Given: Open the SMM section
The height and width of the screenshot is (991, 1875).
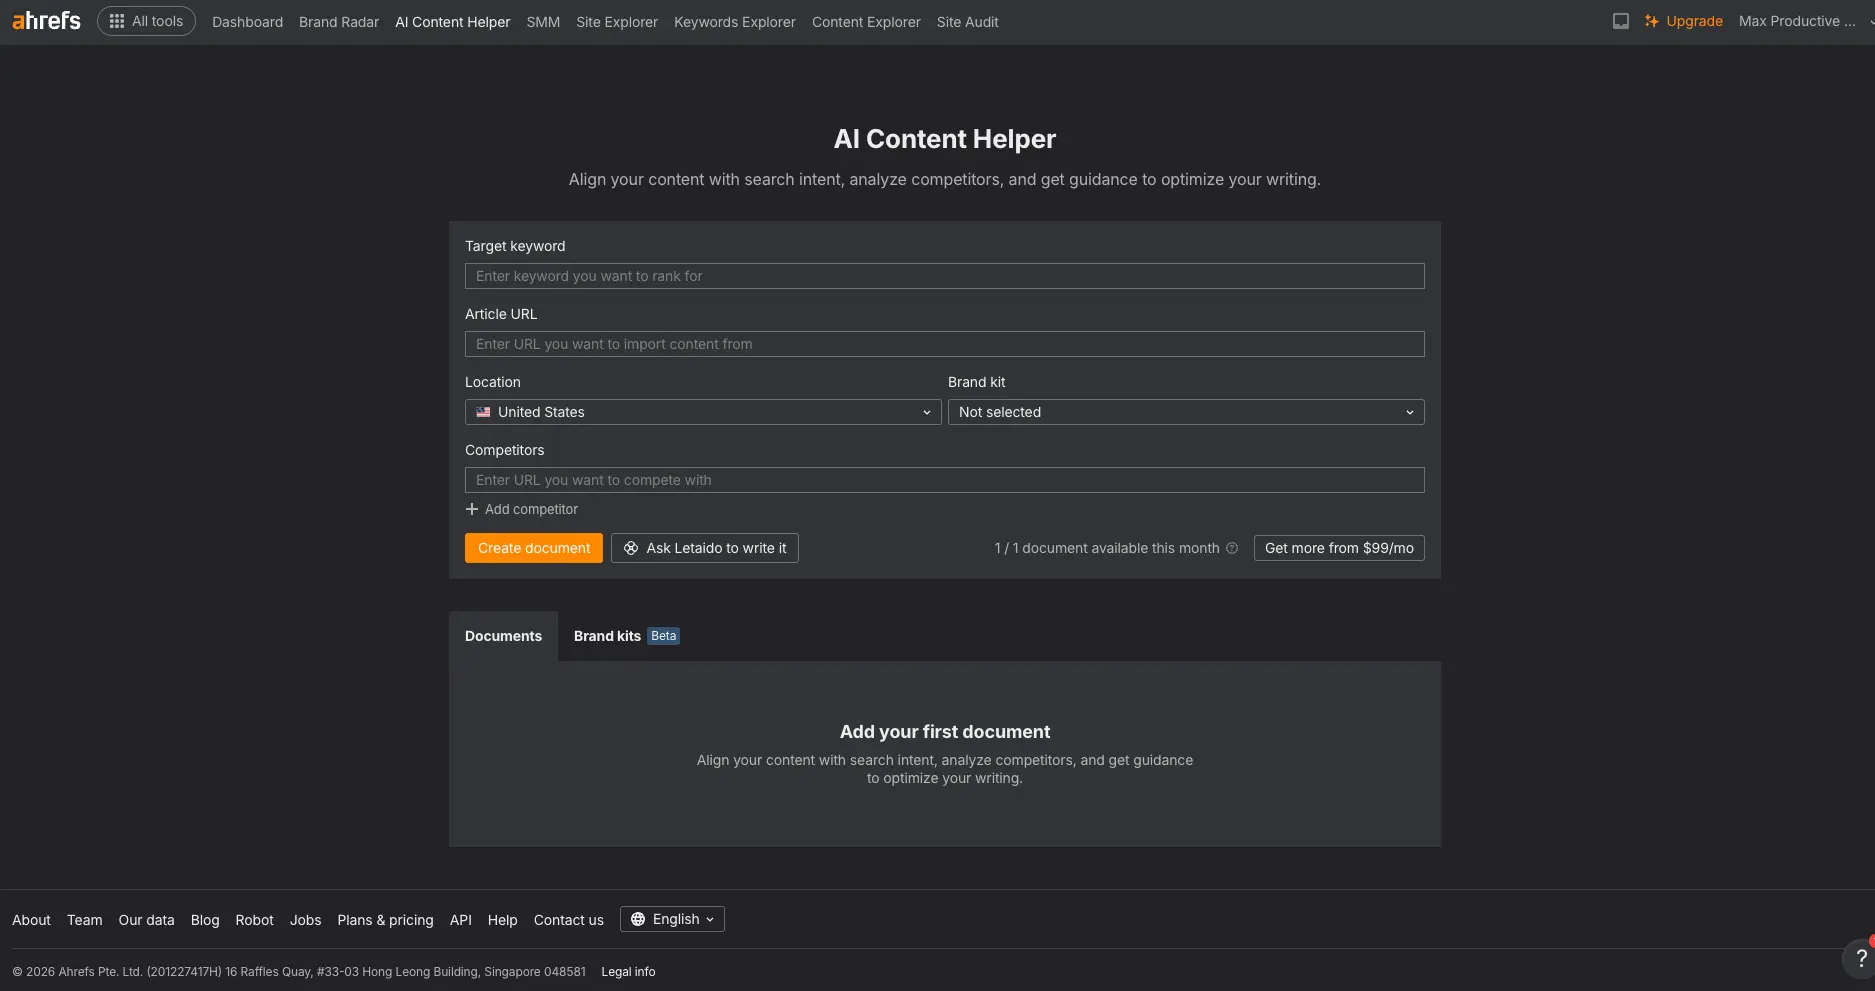Looking at the screenshot, I should click(x=543, y=22).
